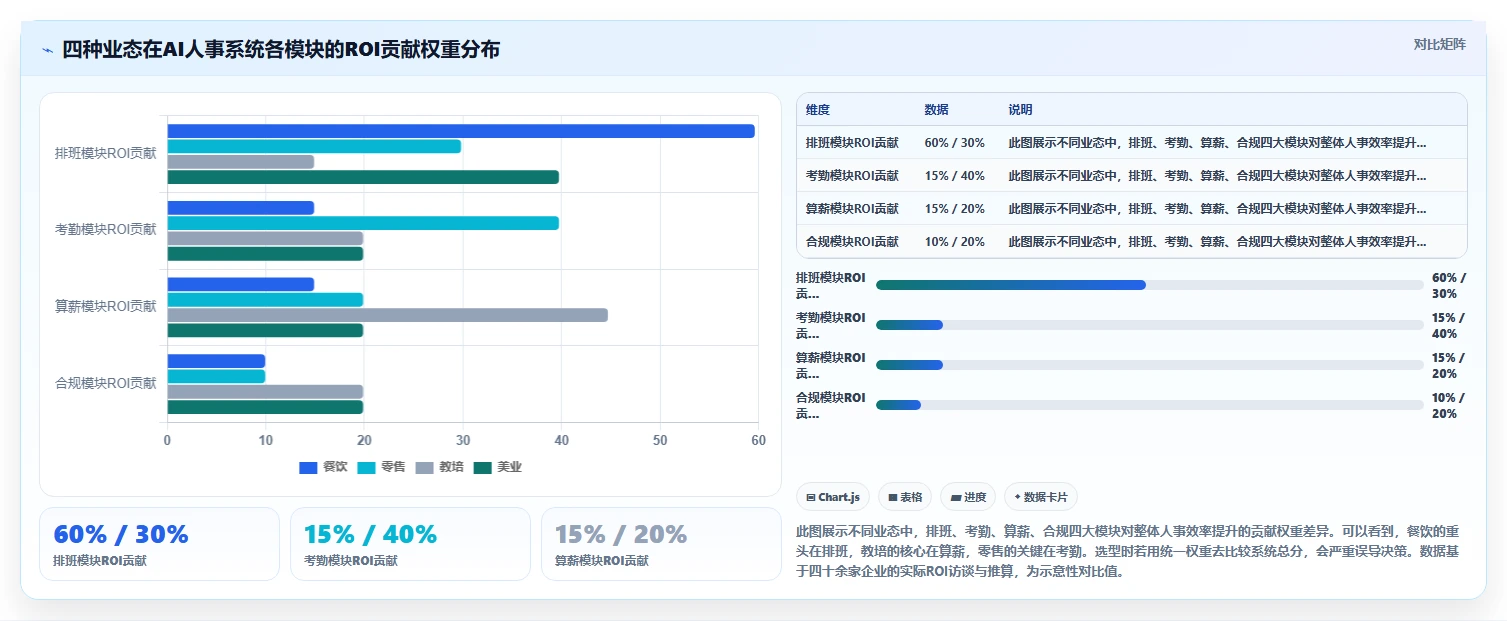Toggle the 美业 legend item

(497, 467)
